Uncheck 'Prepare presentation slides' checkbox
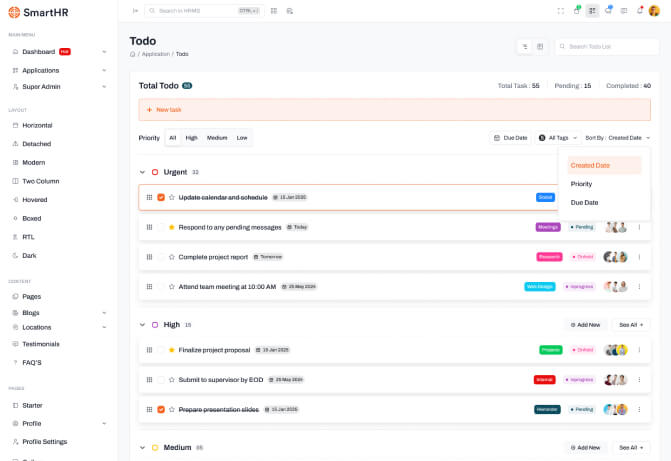 (161, 410)
